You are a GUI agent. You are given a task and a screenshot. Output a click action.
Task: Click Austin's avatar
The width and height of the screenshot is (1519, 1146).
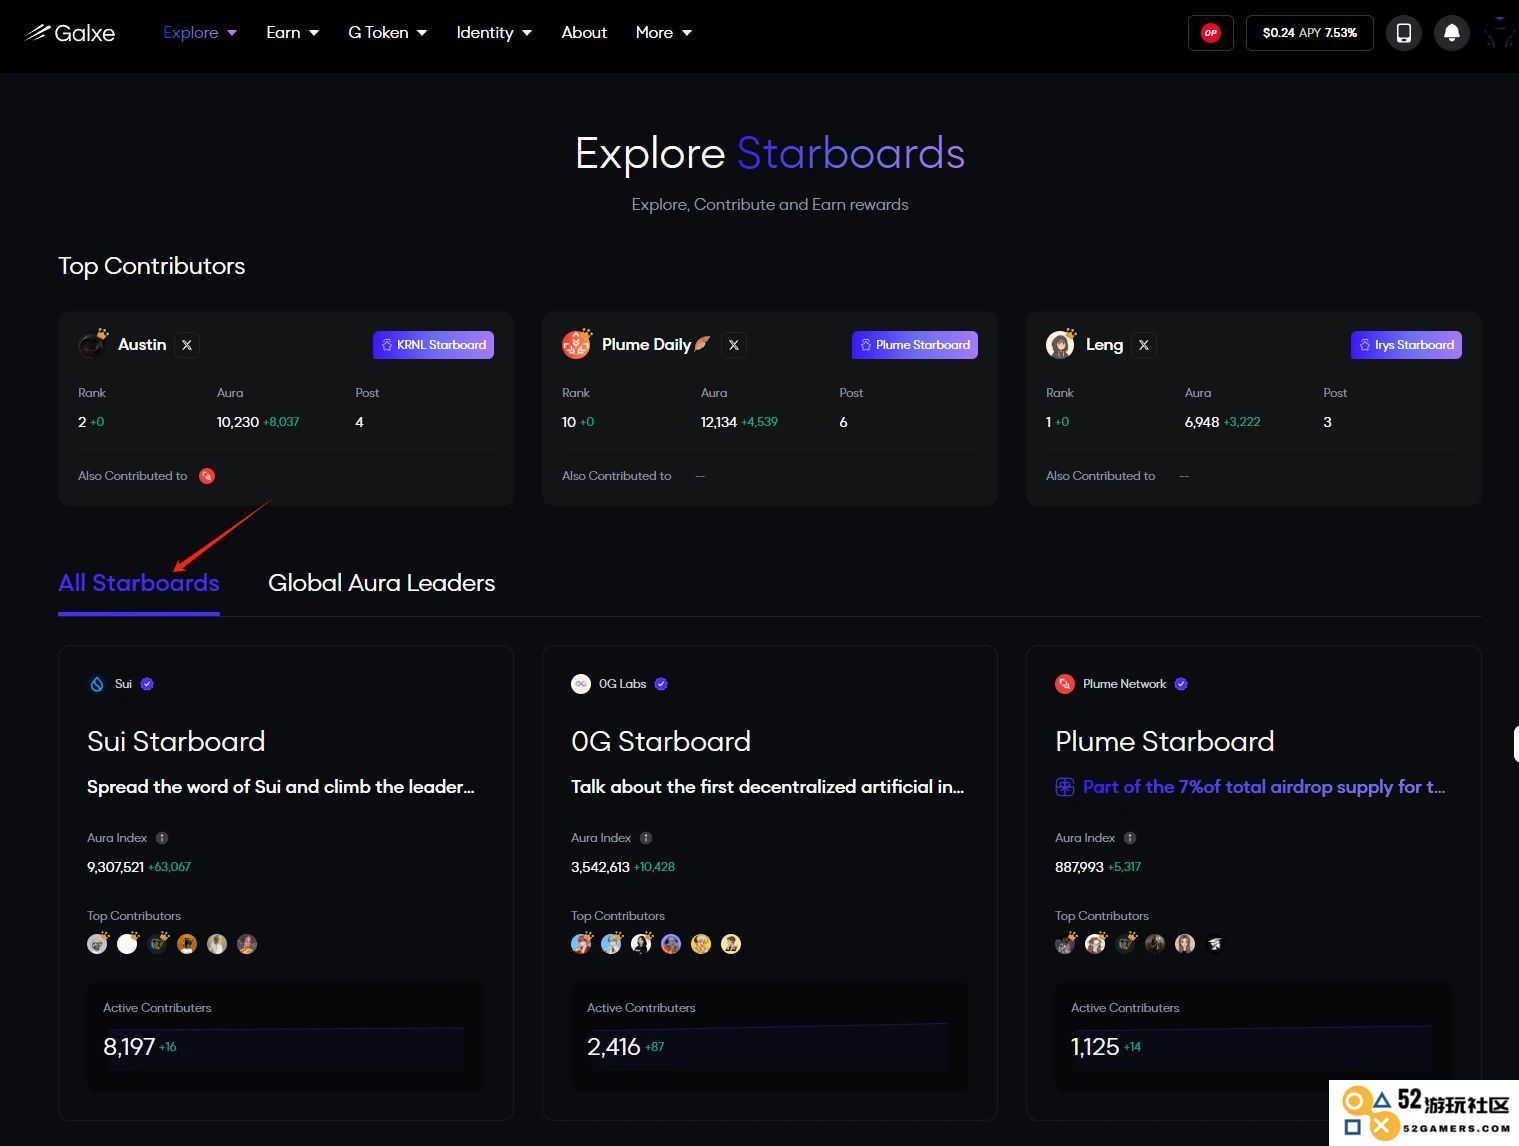point(93,344)
